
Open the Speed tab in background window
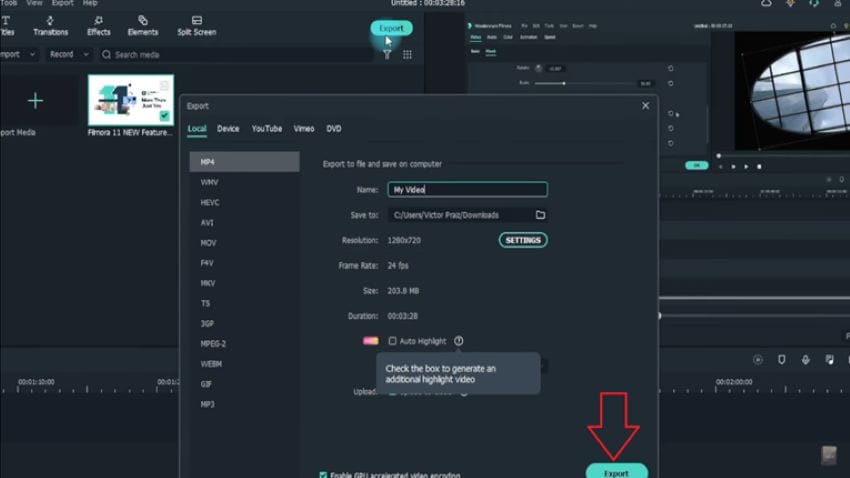pos(550,37)
